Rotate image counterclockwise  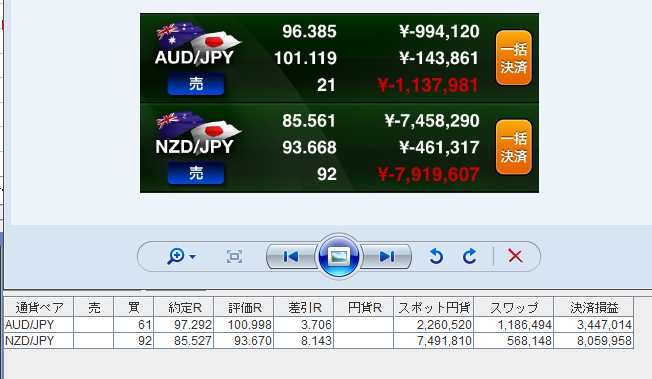click(436, 256)
